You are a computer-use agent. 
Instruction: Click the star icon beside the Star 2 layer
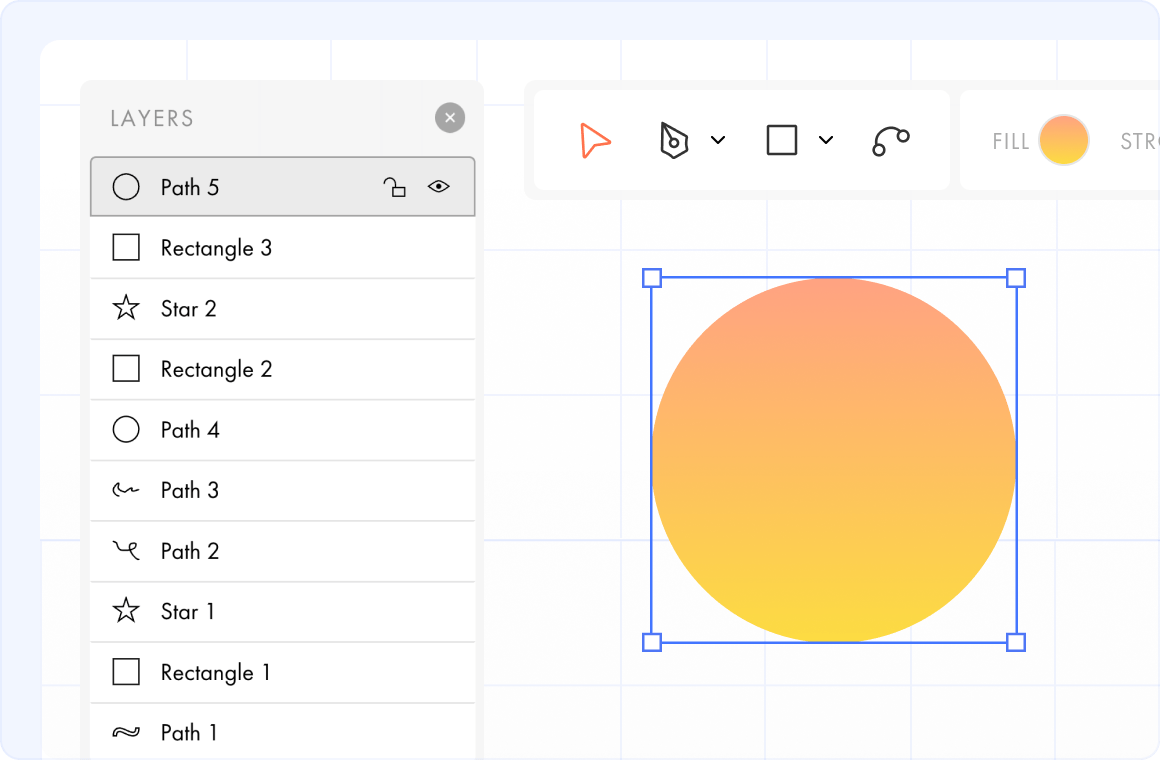tap(126, 308)
